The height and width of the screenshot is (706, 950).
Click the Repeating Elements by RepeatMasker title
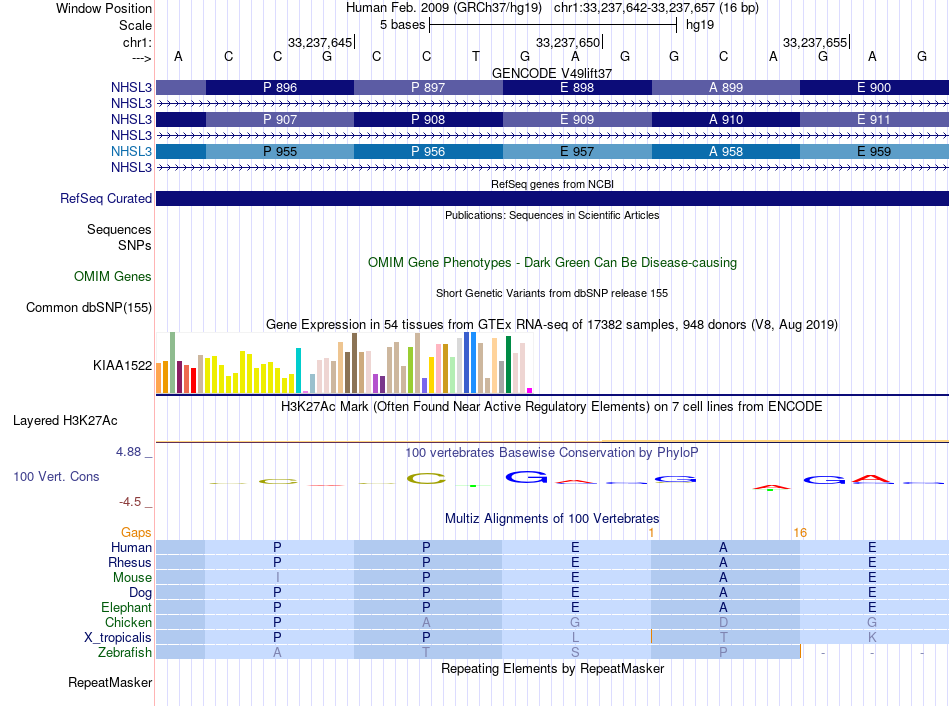(553, 668)
